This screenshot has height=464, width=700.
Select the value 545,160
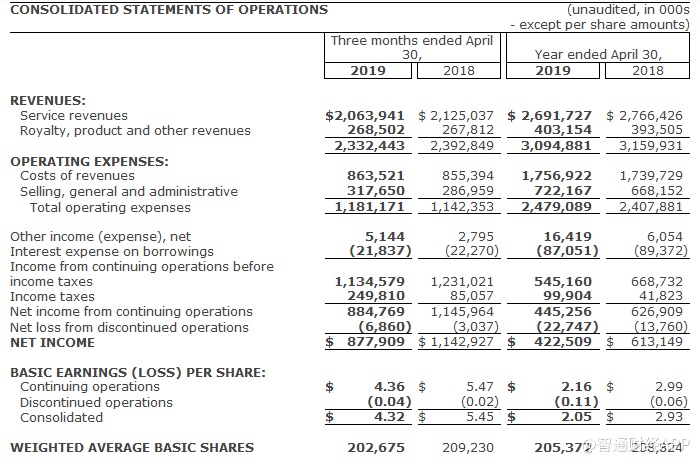(563, 282)
